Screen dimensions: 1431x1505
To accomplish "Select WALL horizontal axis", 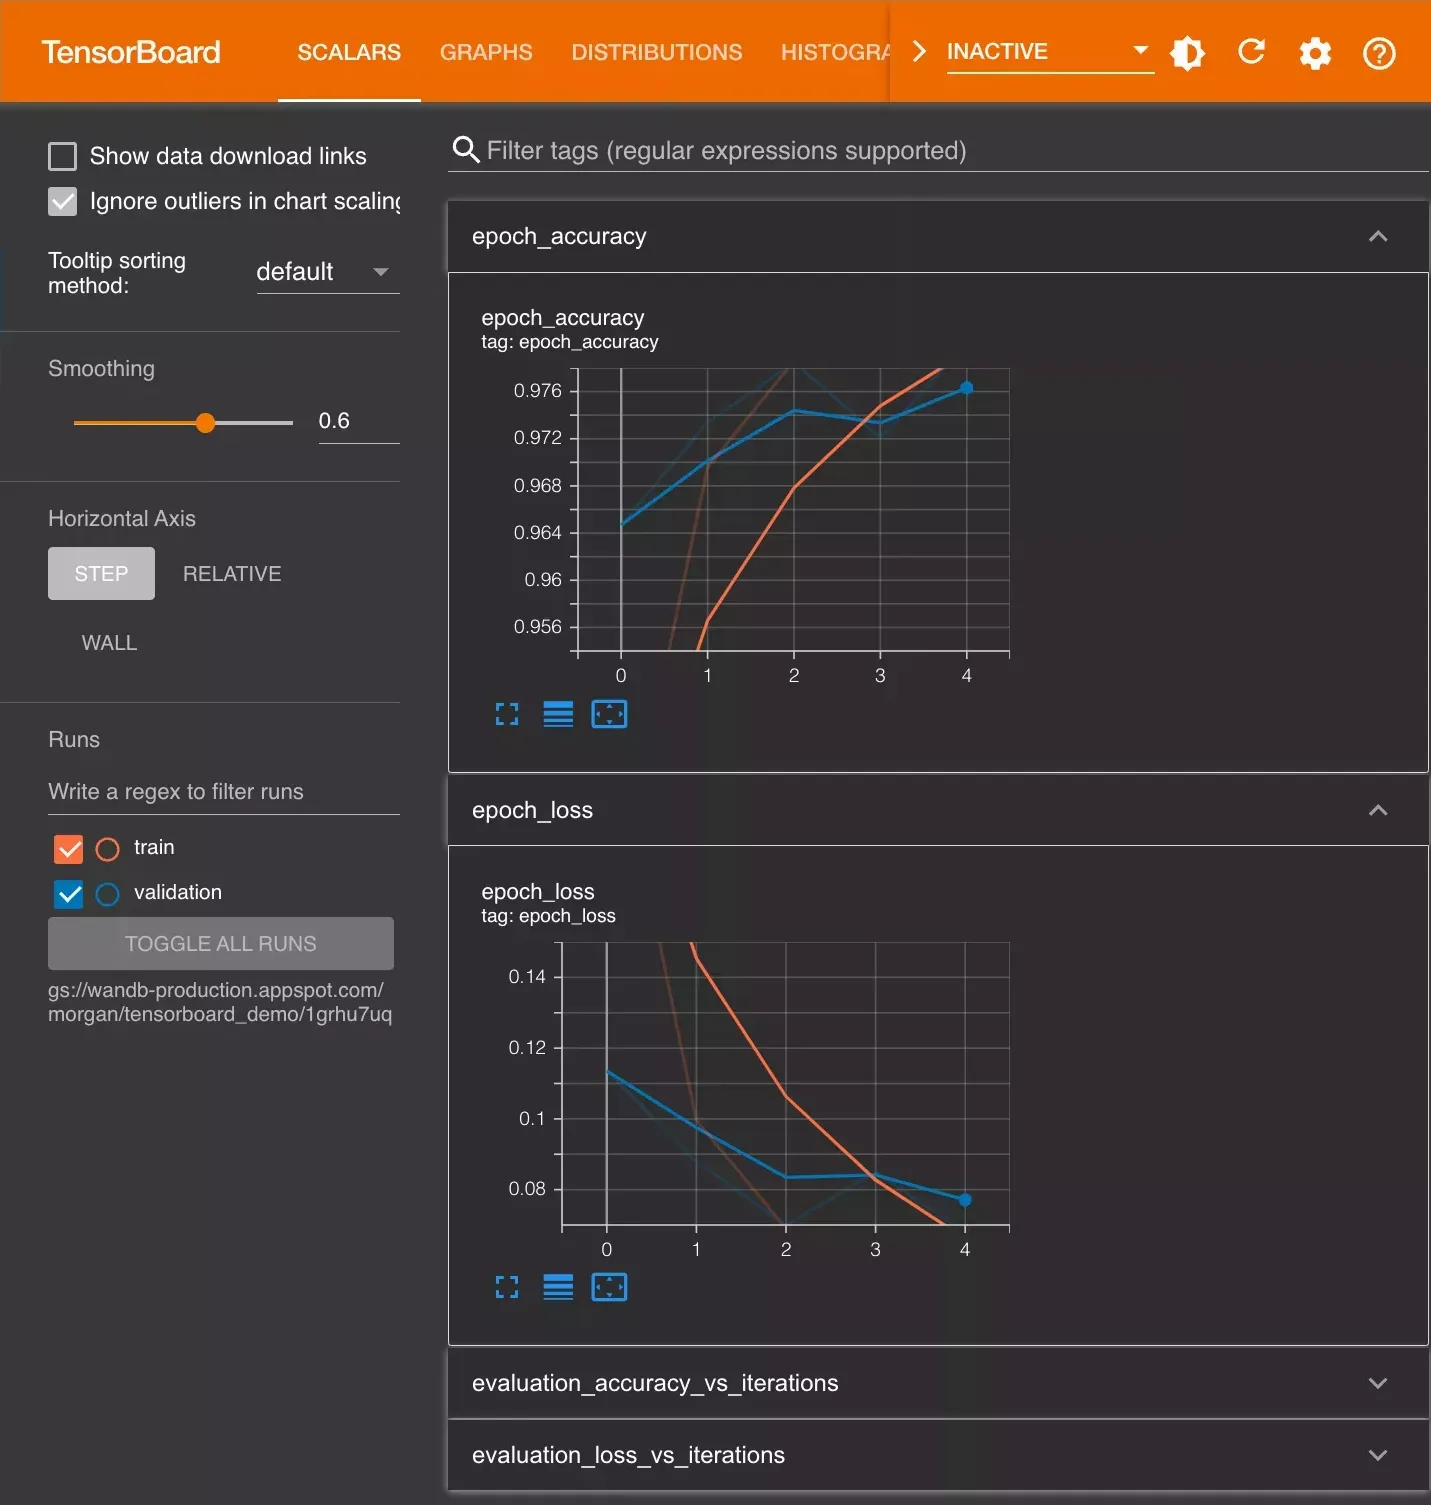I will pos(109,643).
